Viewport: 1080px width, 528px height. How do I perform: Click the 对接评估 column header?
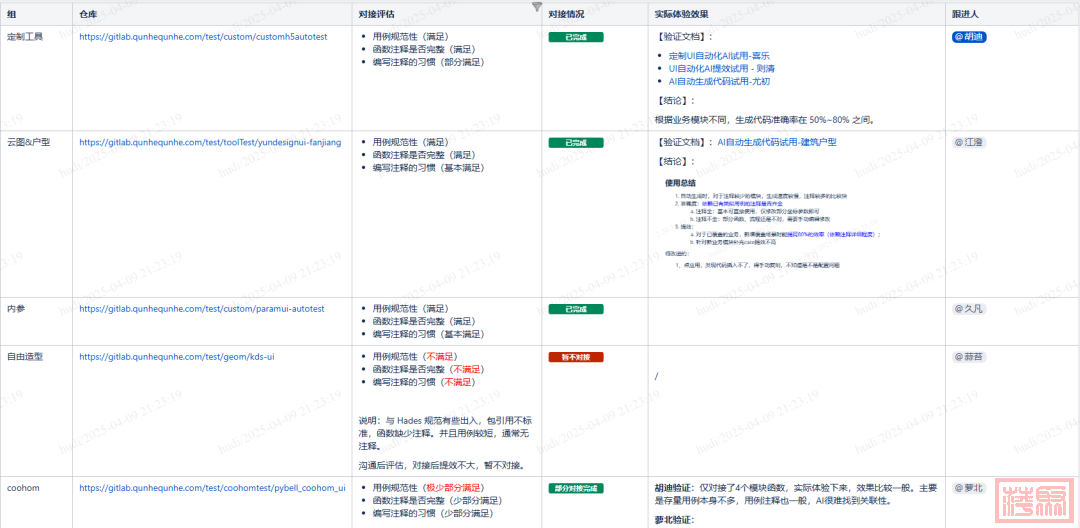point(376,15)
